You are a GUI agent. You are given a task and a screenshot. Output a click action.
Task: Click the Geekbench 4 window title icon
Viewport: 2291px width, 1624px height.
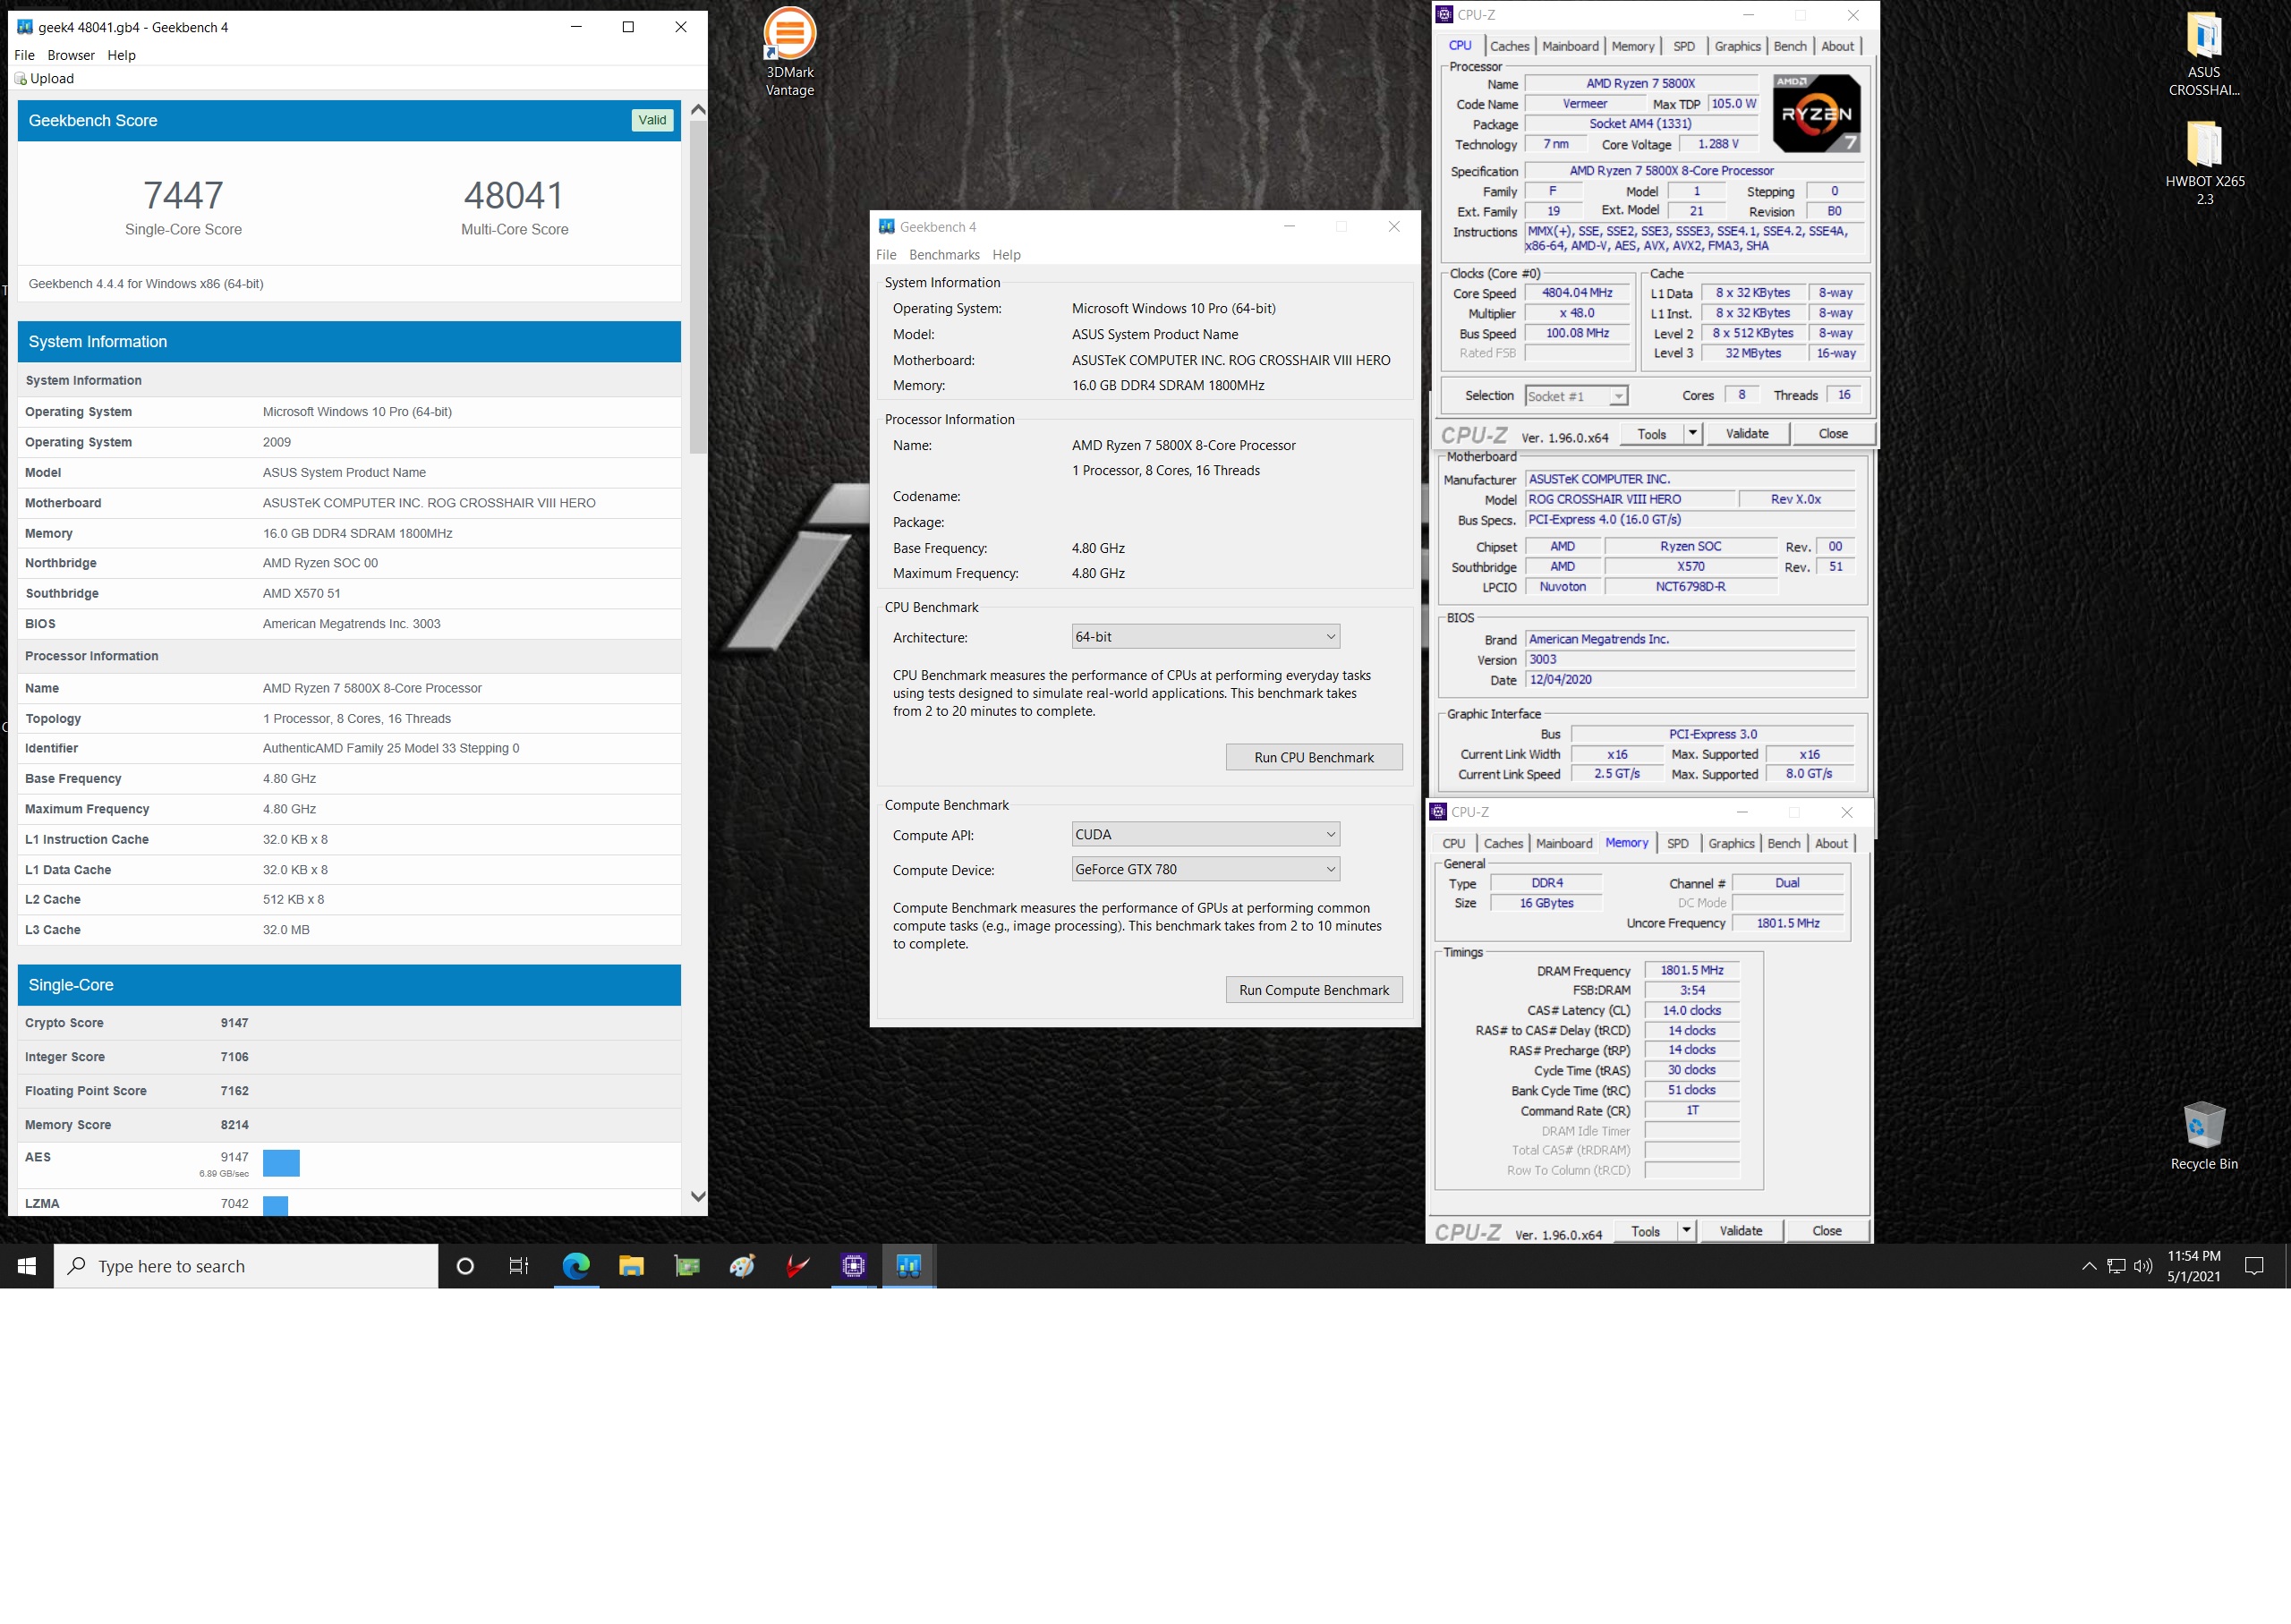886,227
